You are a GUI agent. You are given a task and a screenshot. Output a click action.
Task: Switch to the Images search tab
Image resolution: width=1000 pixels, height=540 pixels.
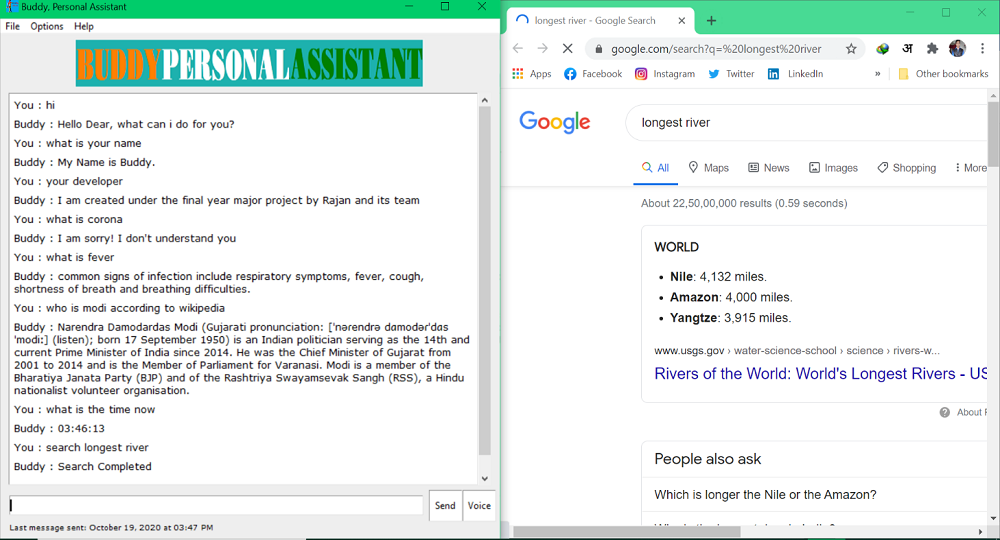(833, 168)
